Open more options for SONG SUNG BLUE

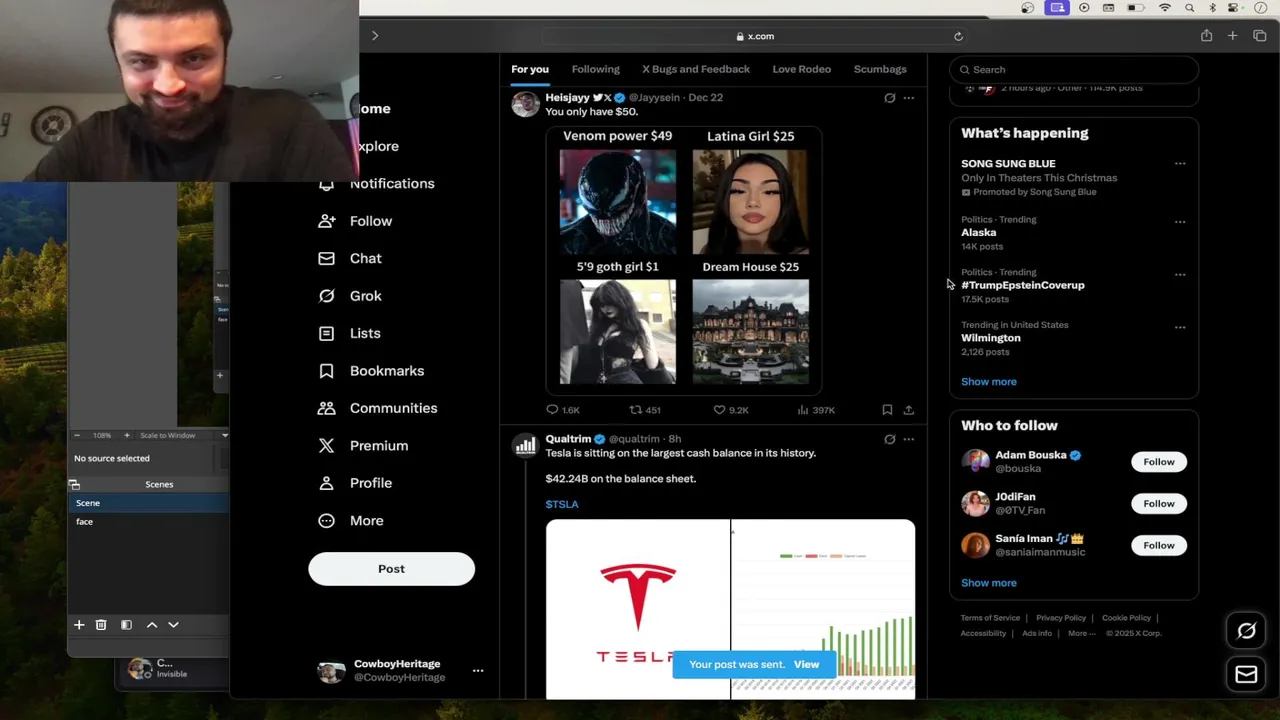pyautogui.click(x=1180, y=164)
